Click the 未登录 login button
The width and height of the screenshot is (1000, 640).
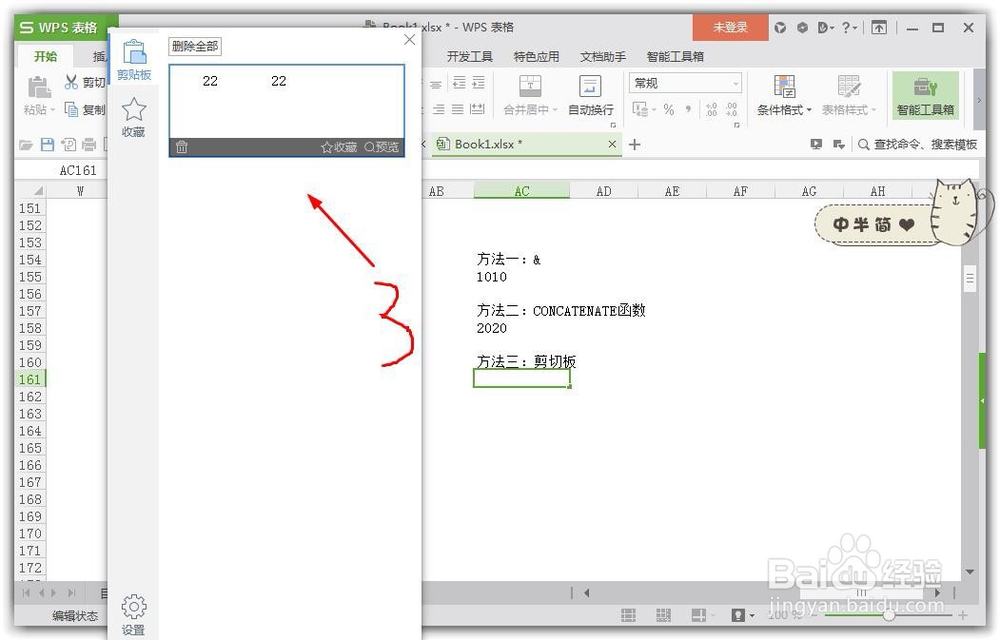tap(730, 27)
